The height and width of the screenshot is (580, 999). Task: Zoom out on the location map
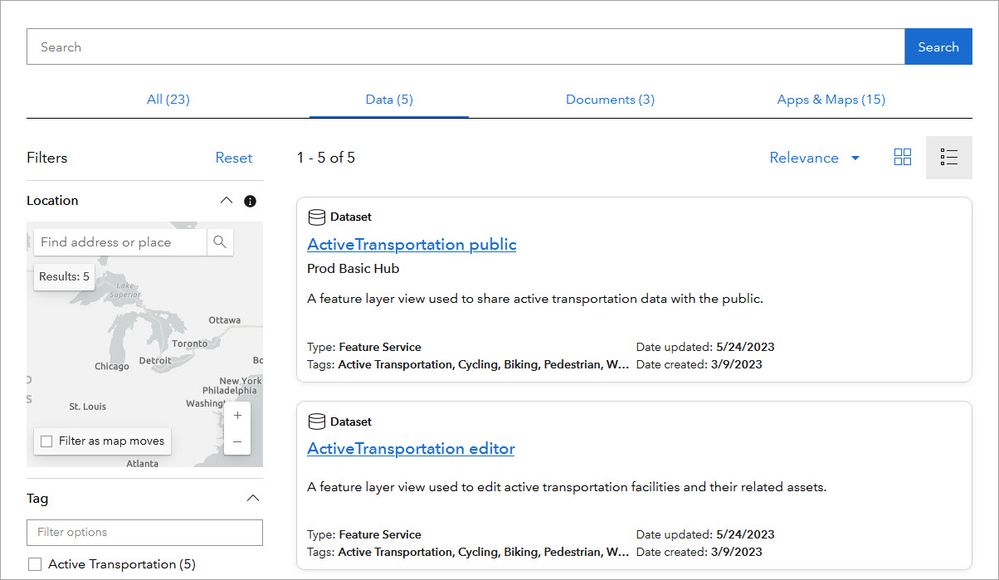point(237,441)
